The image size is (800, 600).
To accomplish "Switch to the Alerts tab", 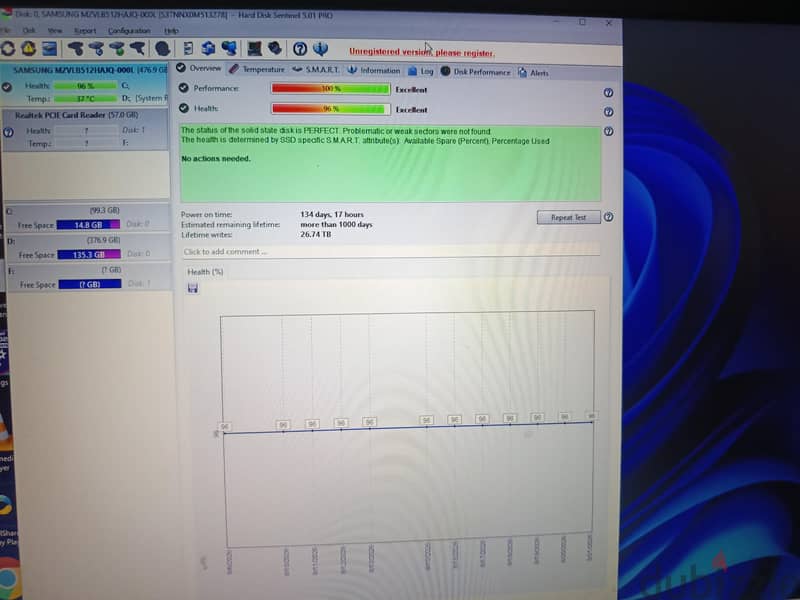I will [x=533, y=72].
